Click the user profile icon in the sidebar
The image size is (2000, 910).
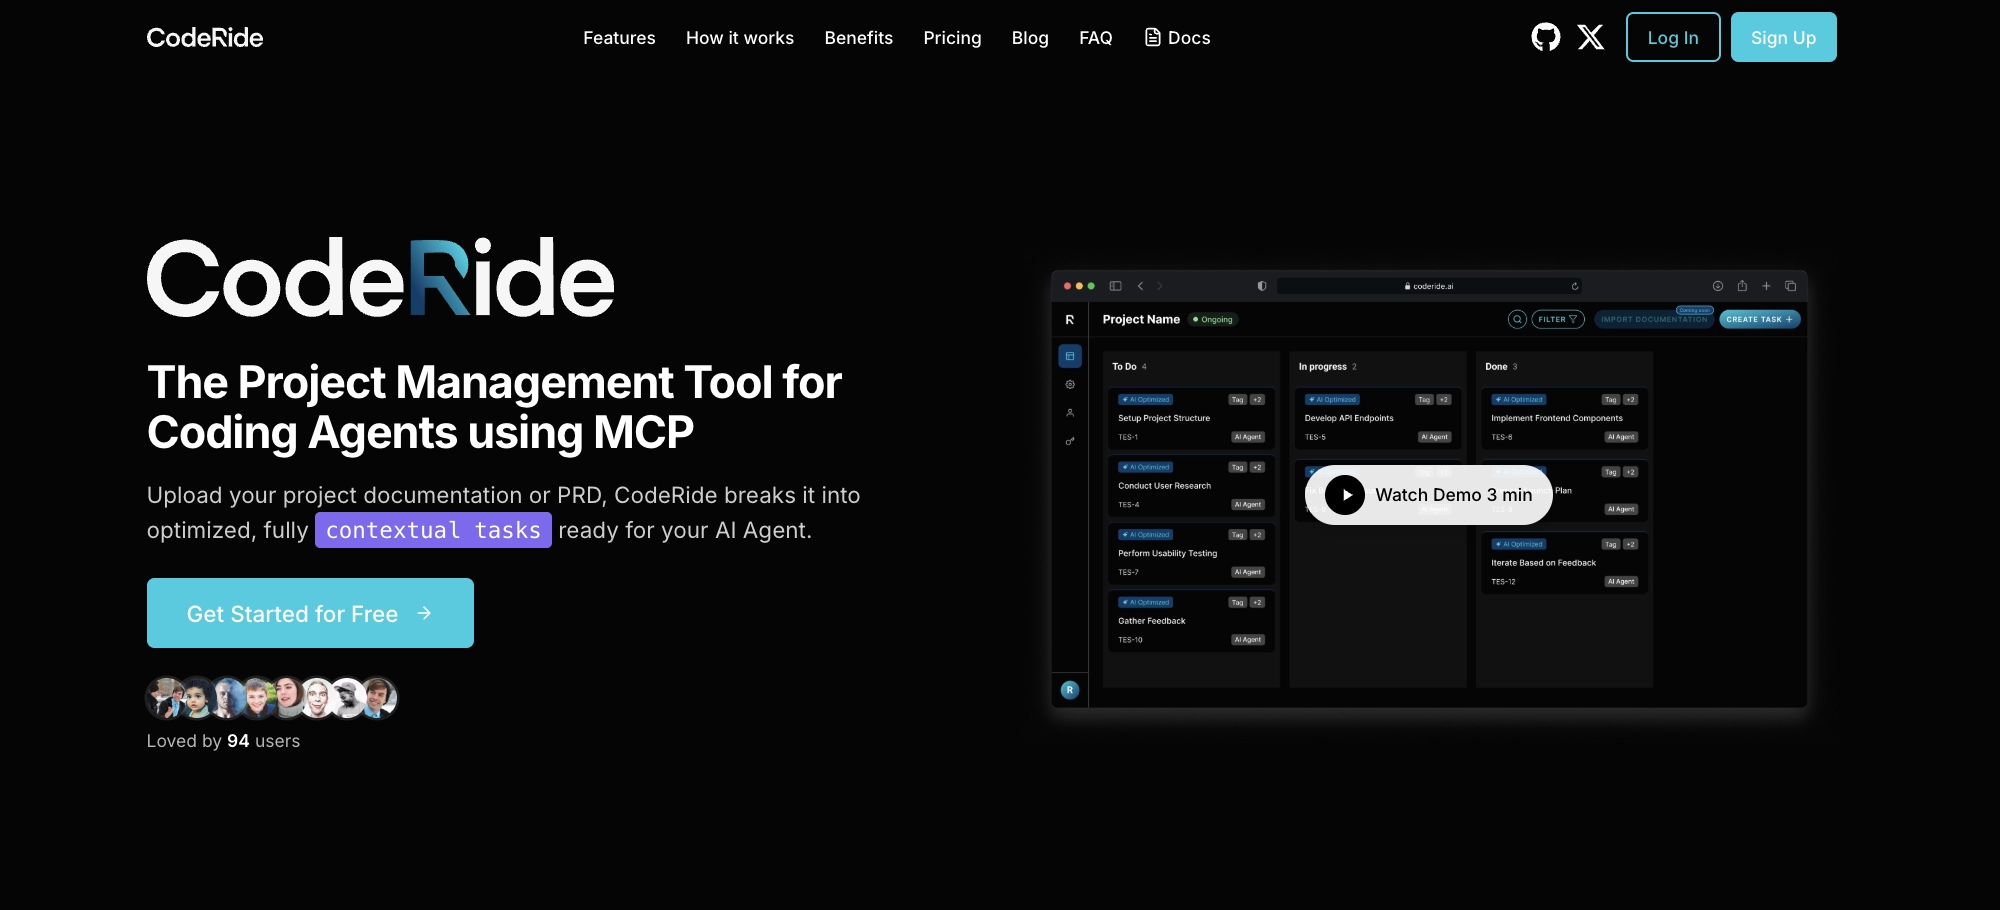[1069, 412]
